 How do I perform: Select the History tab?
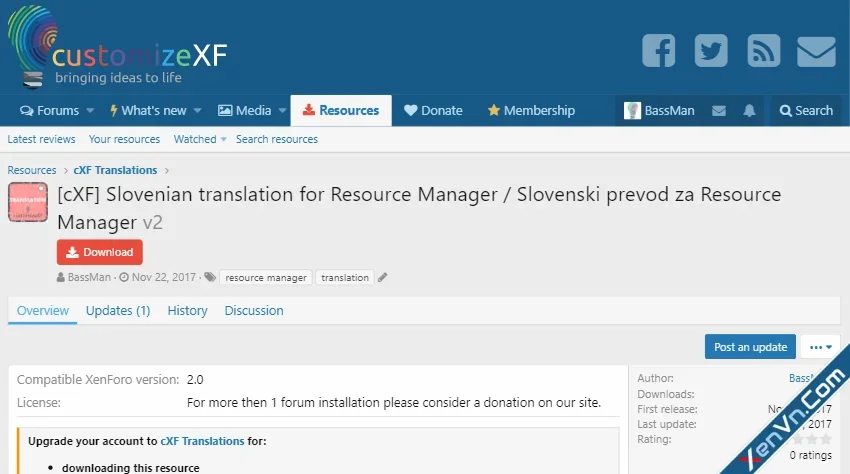(187, 311)
